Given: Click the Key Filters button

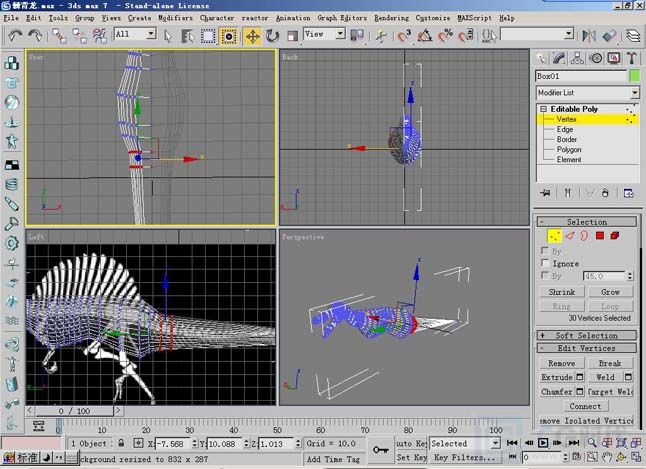Looking at the screenshot, I should (x=465, y=457).
